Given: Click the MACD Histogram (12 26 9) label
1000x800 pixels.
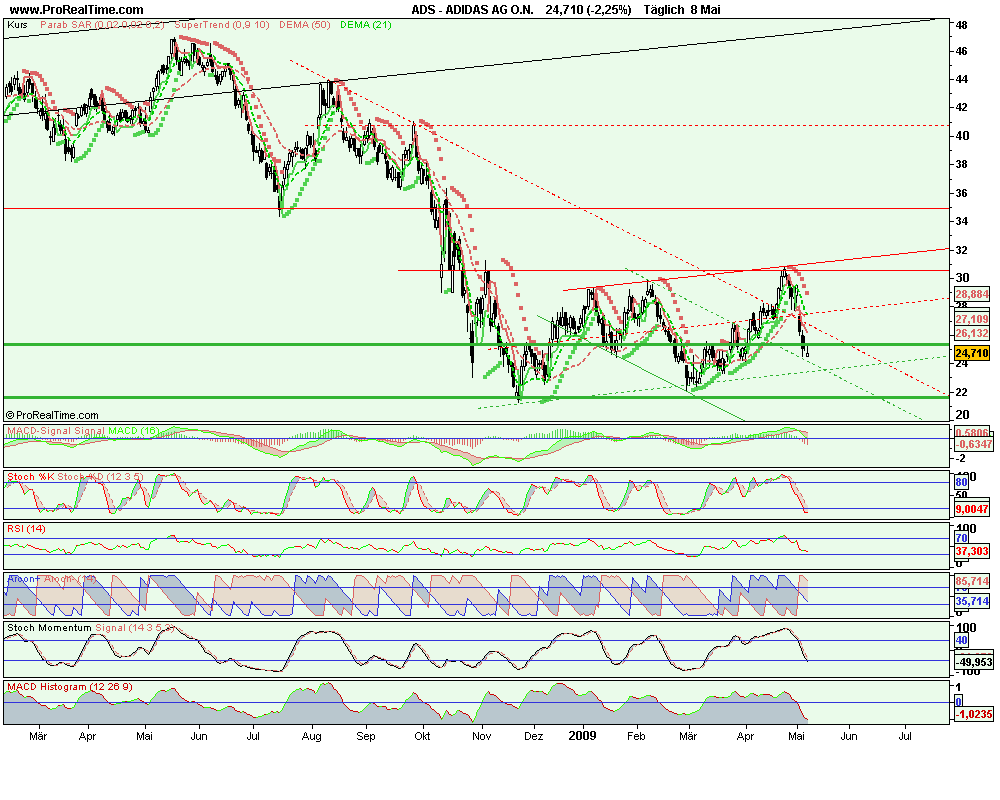Looking at the screenshot, I should coord(68,687).
